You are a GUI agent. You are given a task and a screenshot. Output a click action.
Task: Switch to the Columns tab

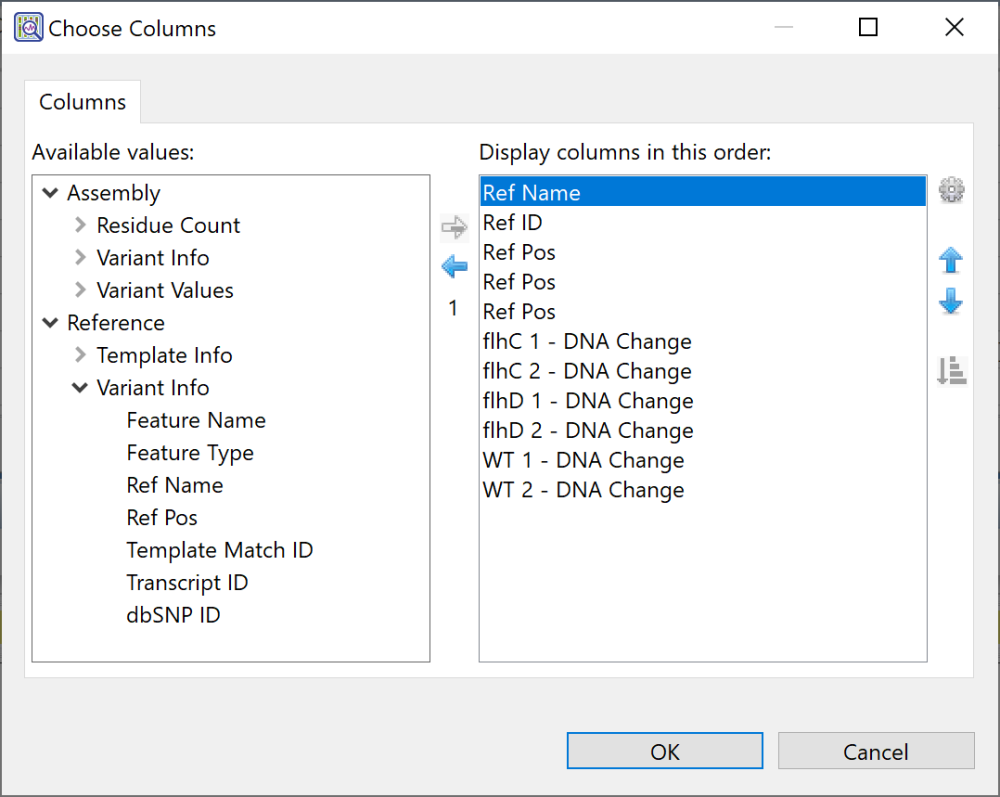click(82, 101)
